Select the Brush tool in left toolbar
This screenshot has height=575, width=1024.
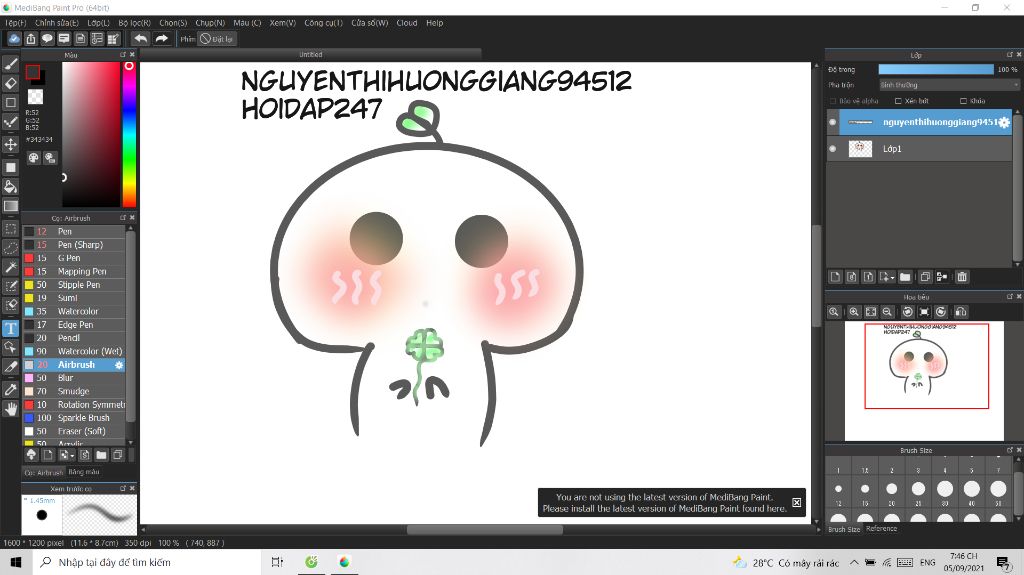10,64
